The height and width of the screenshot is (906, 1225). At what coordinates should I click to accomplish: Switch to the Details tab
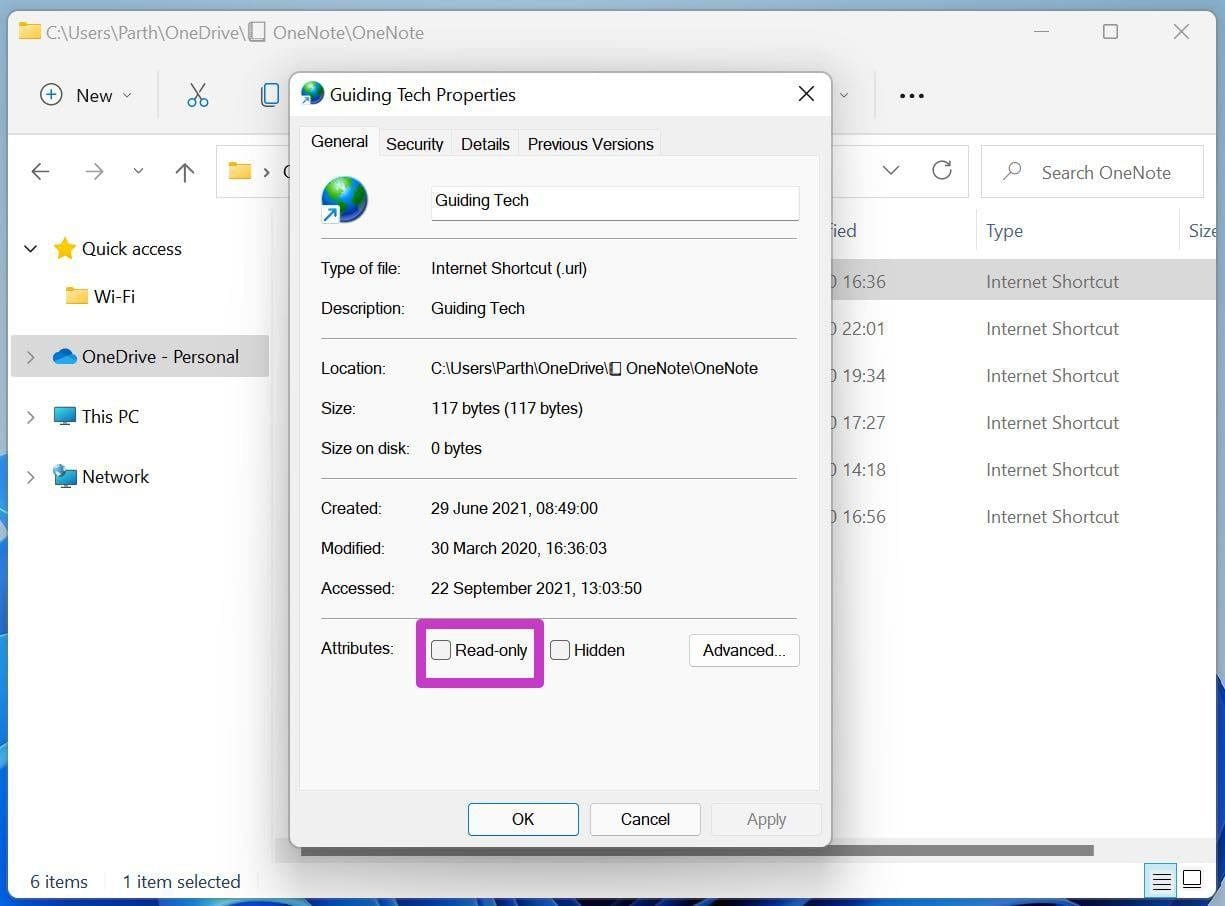click(485, 144)
